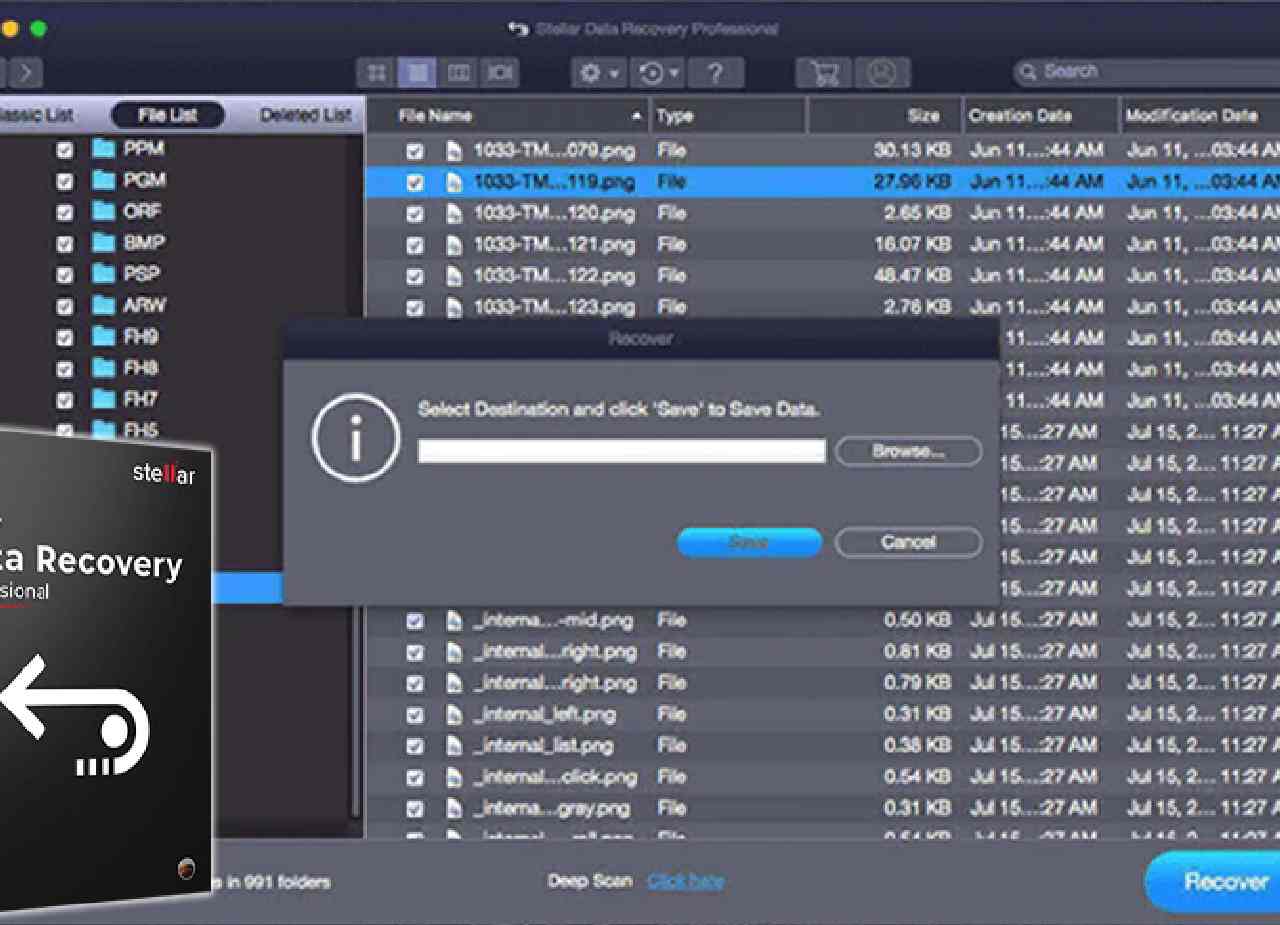Switch to the list view
The image size is (1280, 925).
coord(417,73)
